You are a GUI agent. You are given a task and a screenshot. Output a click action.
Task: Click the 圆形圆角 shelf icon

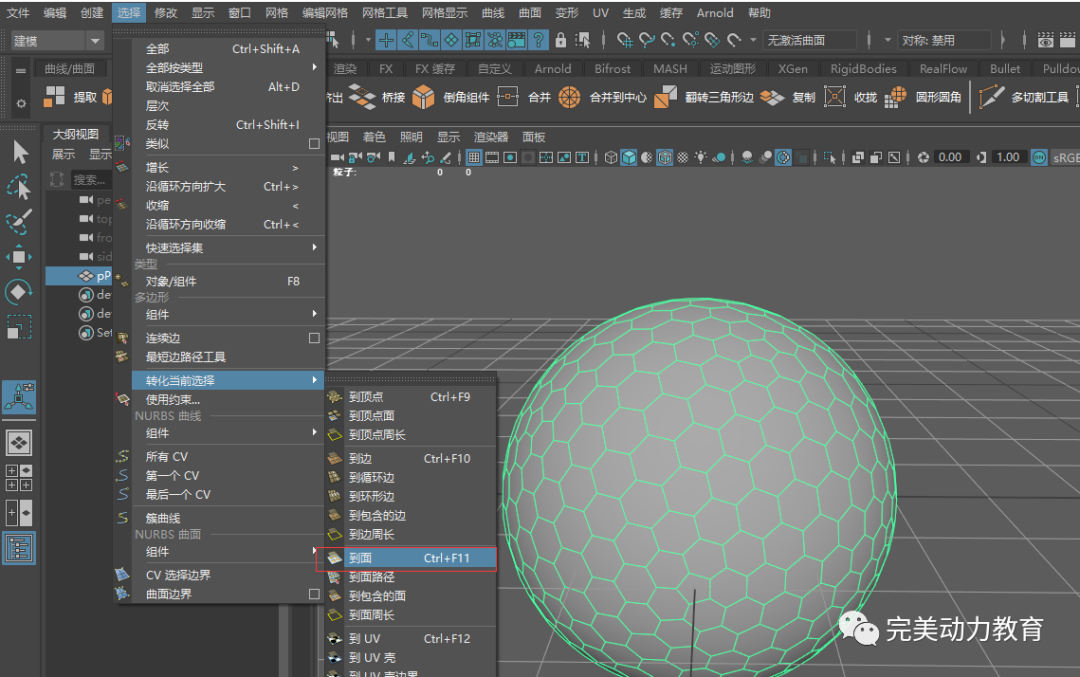pyautogui.click(x=895, y=97)
